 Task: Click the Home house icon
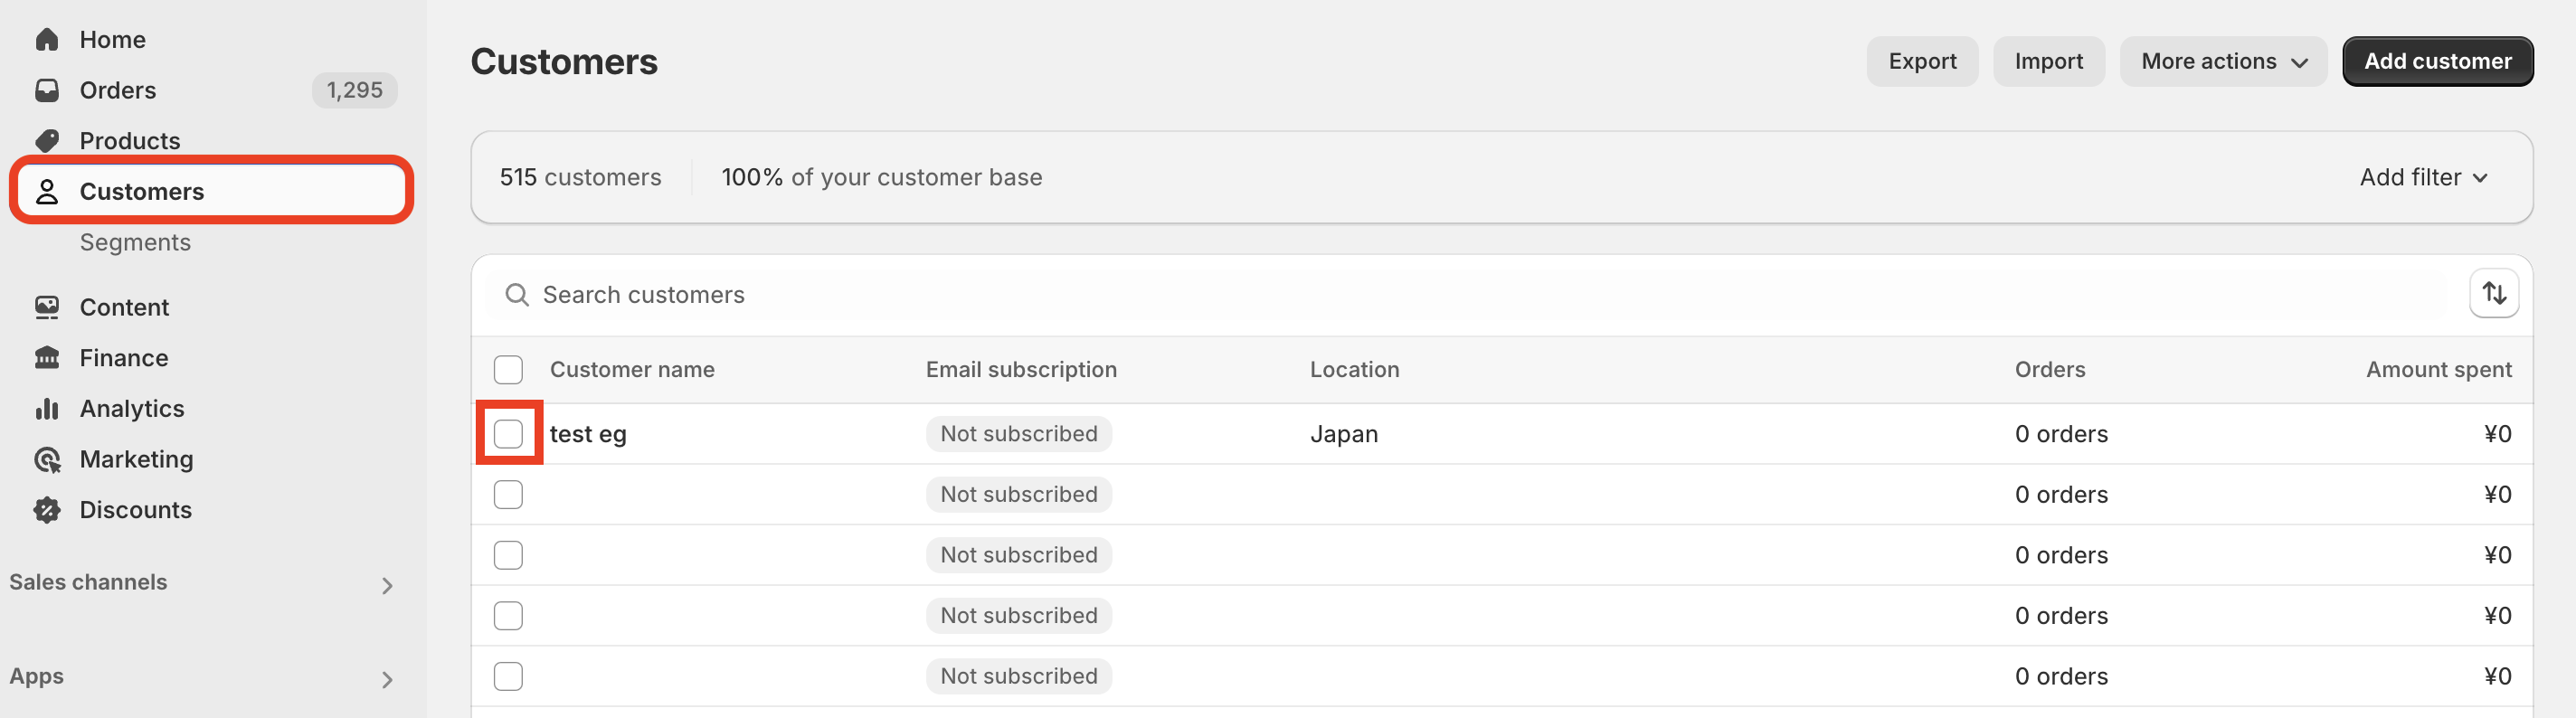[47, 40]
